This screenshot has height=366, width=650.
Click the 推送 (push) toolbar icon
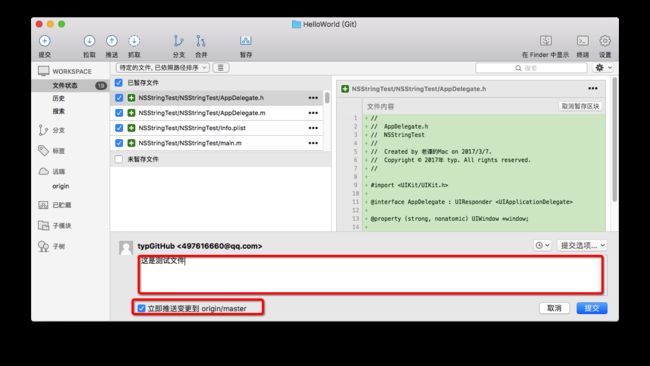pos(112,41)
